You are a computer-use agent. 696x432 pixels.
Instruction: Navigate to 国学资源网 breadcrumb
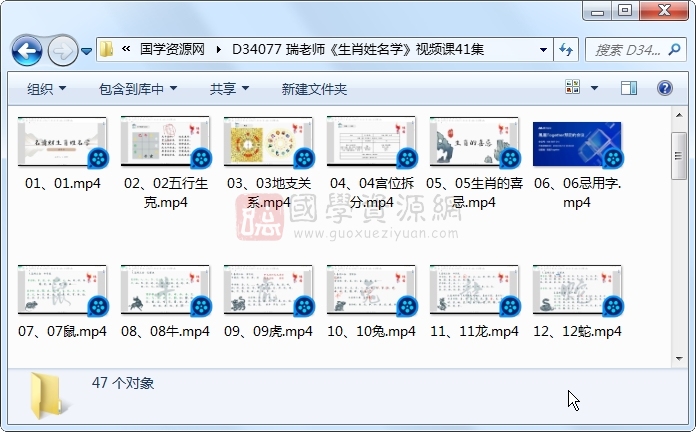(172, 49)
